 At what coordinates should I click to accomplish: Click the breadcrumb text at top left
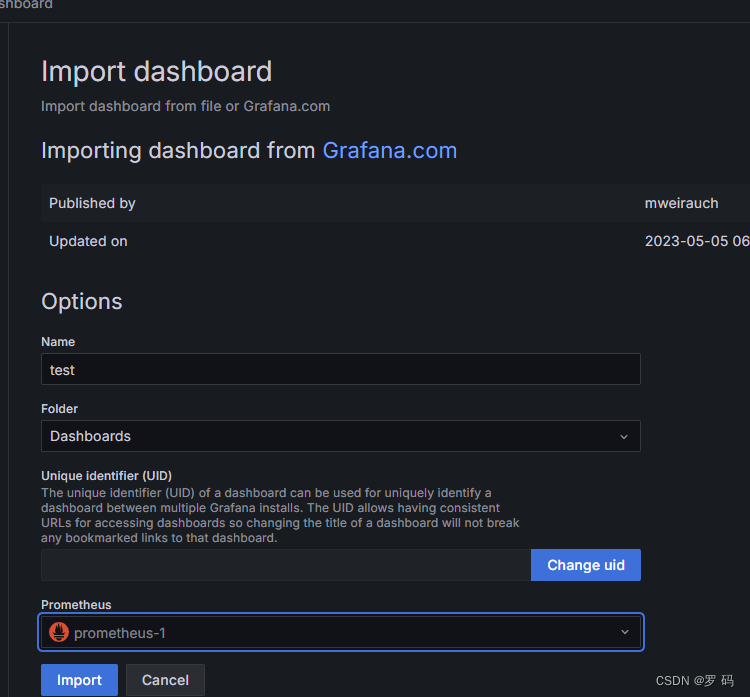[26, 4]
